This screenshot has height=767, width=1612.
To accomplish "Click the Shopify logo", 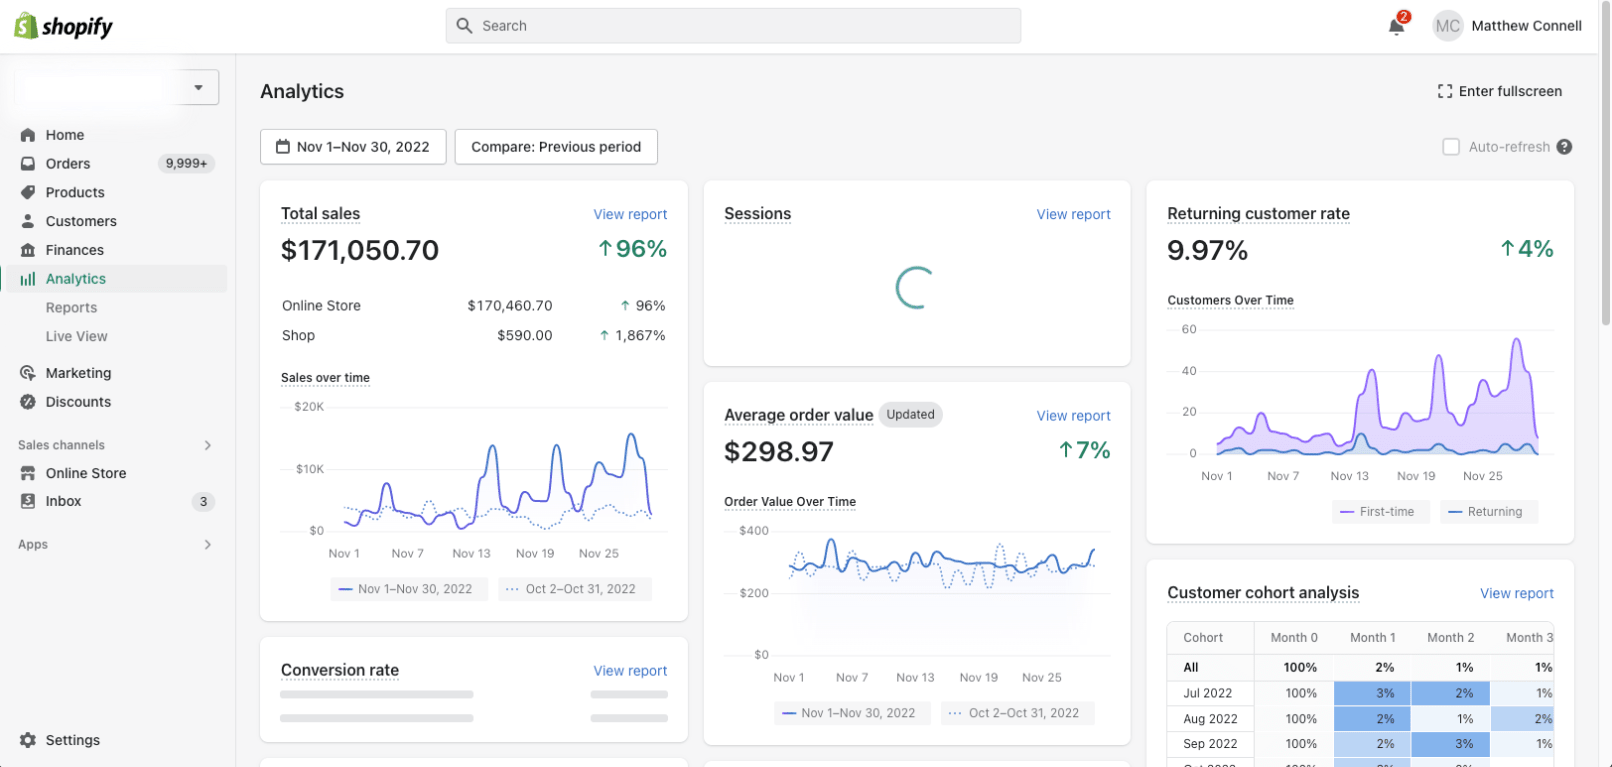I will coord(63,26).
